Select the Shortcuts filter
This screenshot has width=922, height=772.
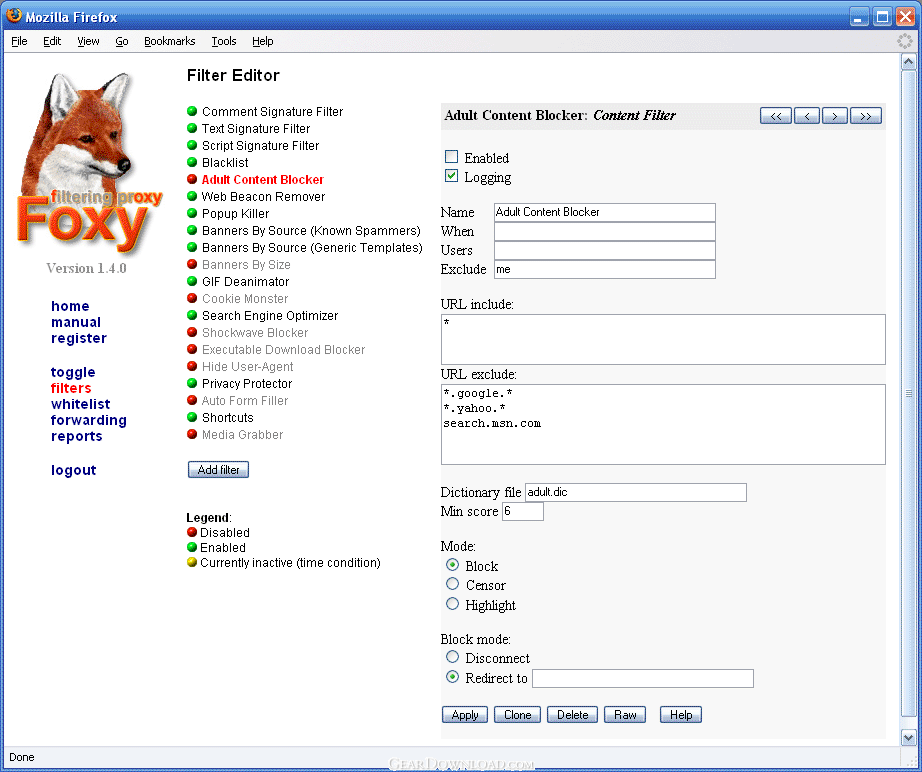tap(228, 417)
